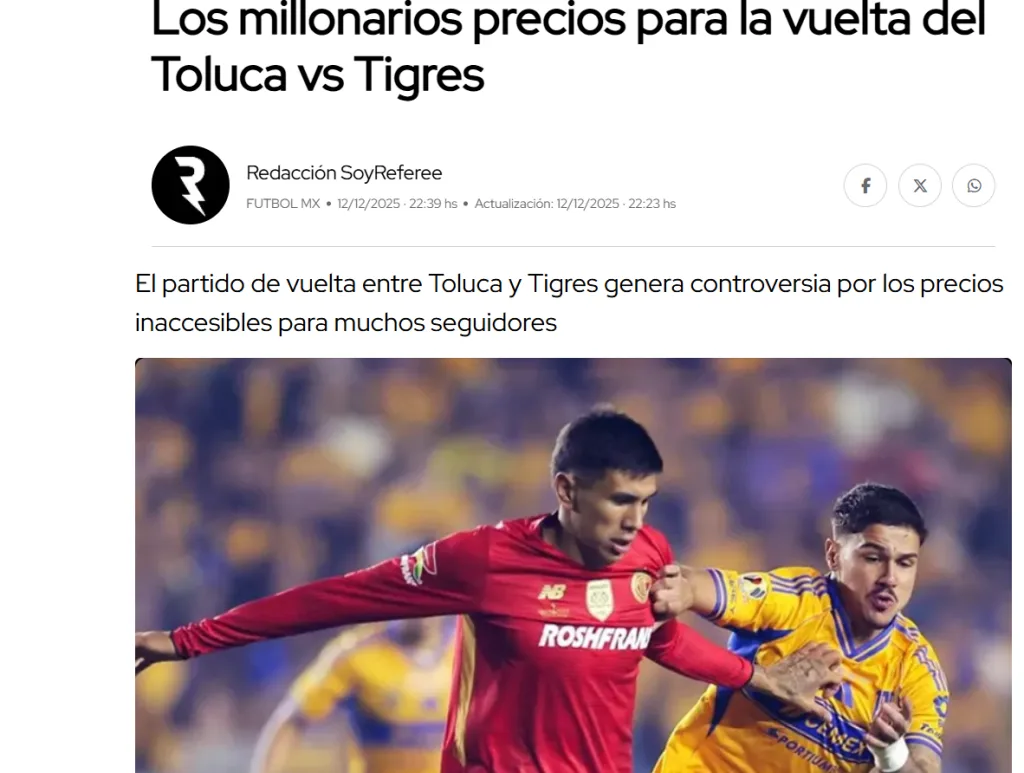1024x773 pixels.
Task: Share the article via WhatsApp
Action: tap(974, 185)
